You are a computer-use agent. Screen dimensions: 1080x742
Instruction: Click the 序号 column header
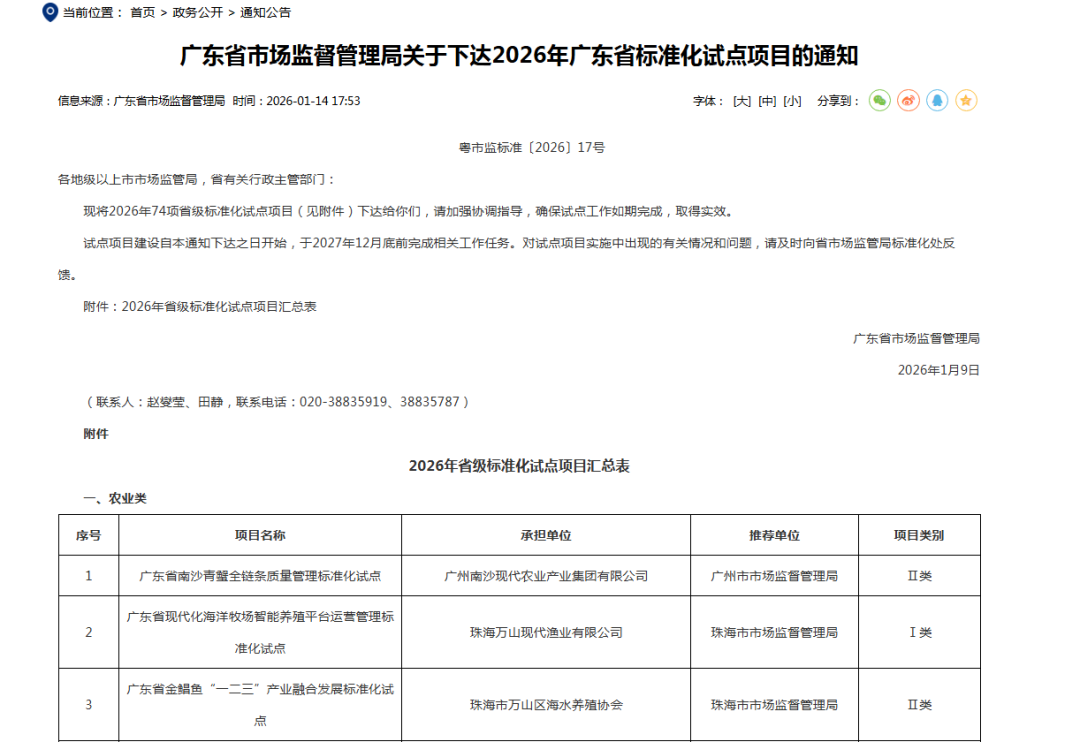click(88, 535)
